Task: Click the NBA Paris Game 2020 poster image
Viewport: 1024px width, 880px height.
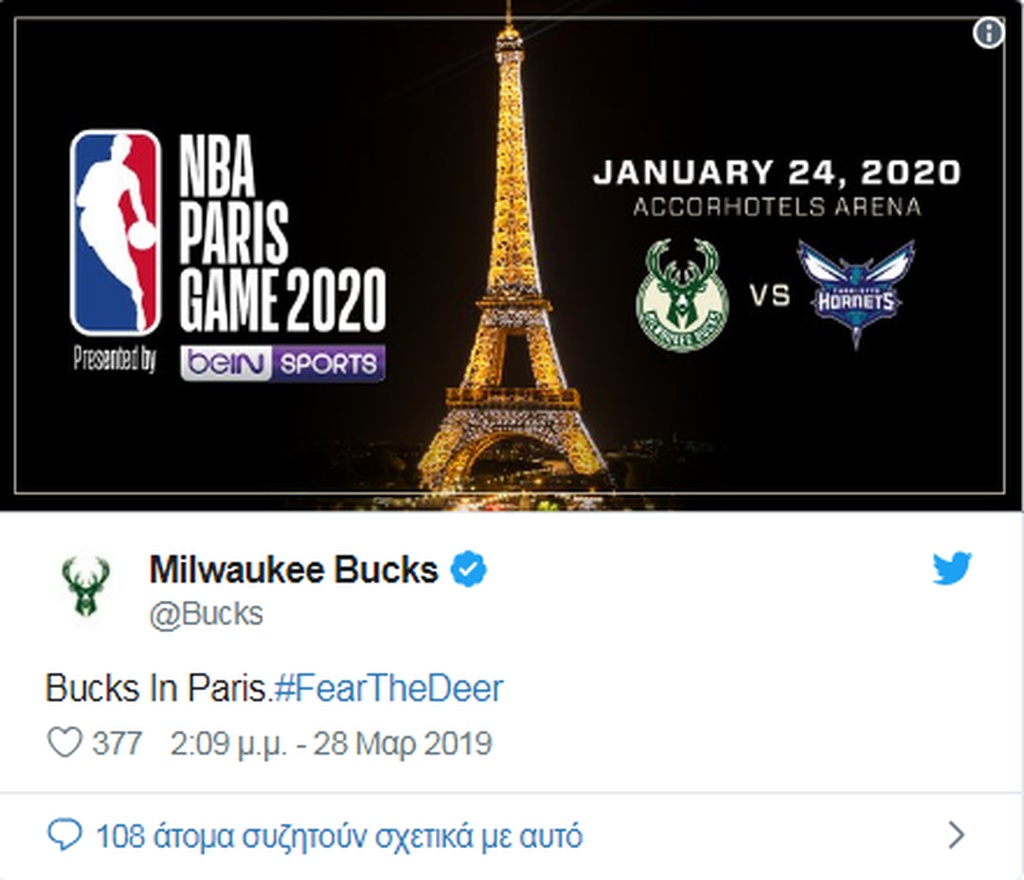Action: 512,255
